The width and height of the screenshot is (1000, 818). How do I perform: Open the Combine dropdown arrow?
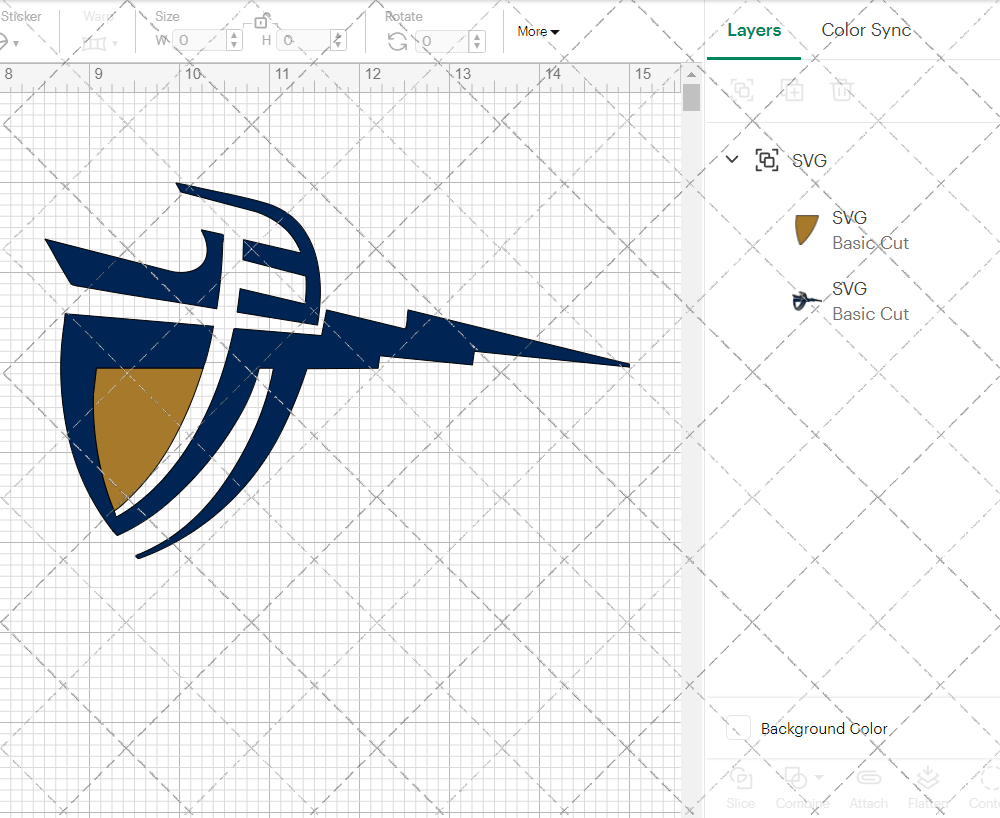(819, 777)
